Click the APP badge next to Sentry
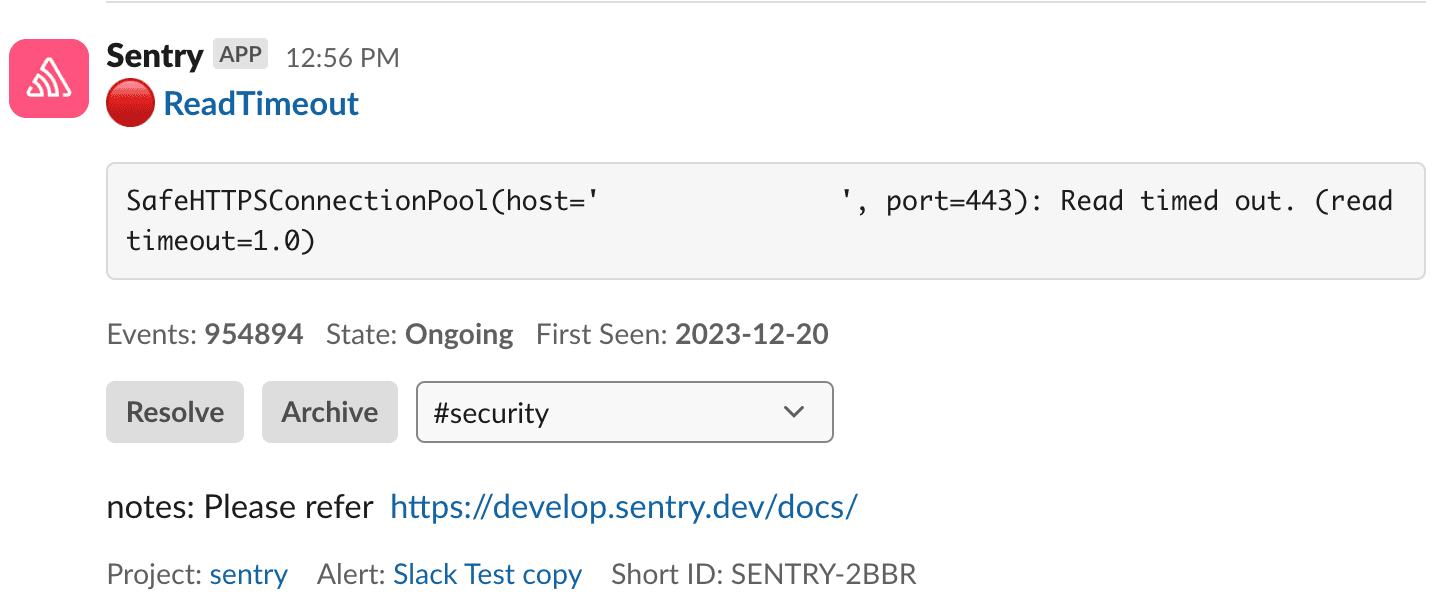Viewport: 1440px width, 612px height. [x=240, y=54]
